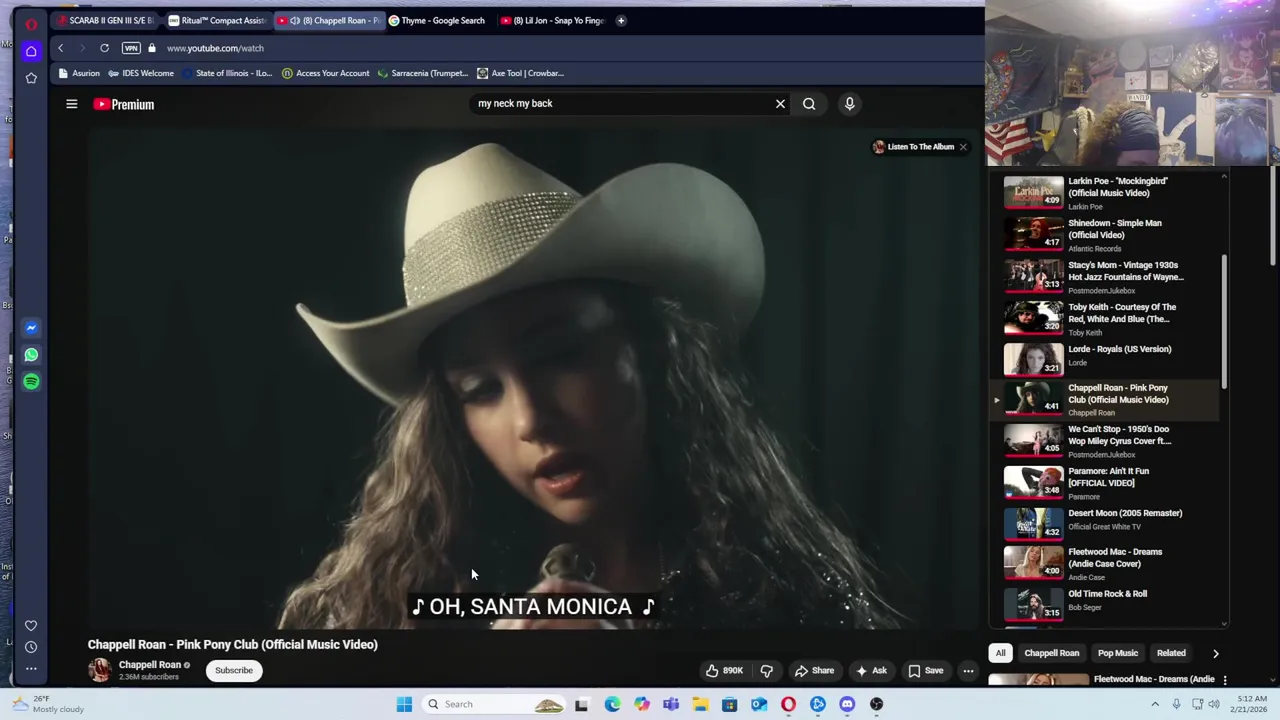The height and width of the screenshot is (720, 1280).
Task: Open Opera sidebar home icon
Action: (x=31, y=51)
